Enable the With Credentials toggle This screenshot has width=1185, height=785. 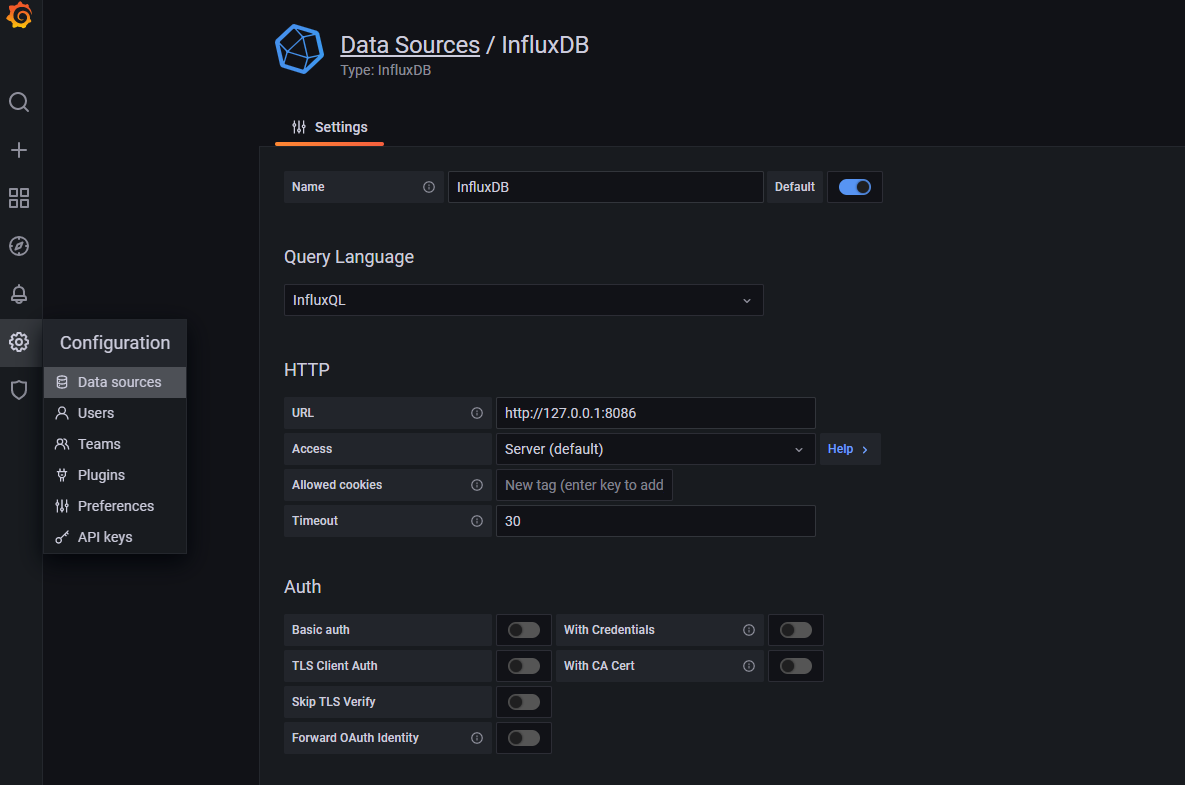tap(796, 630)
